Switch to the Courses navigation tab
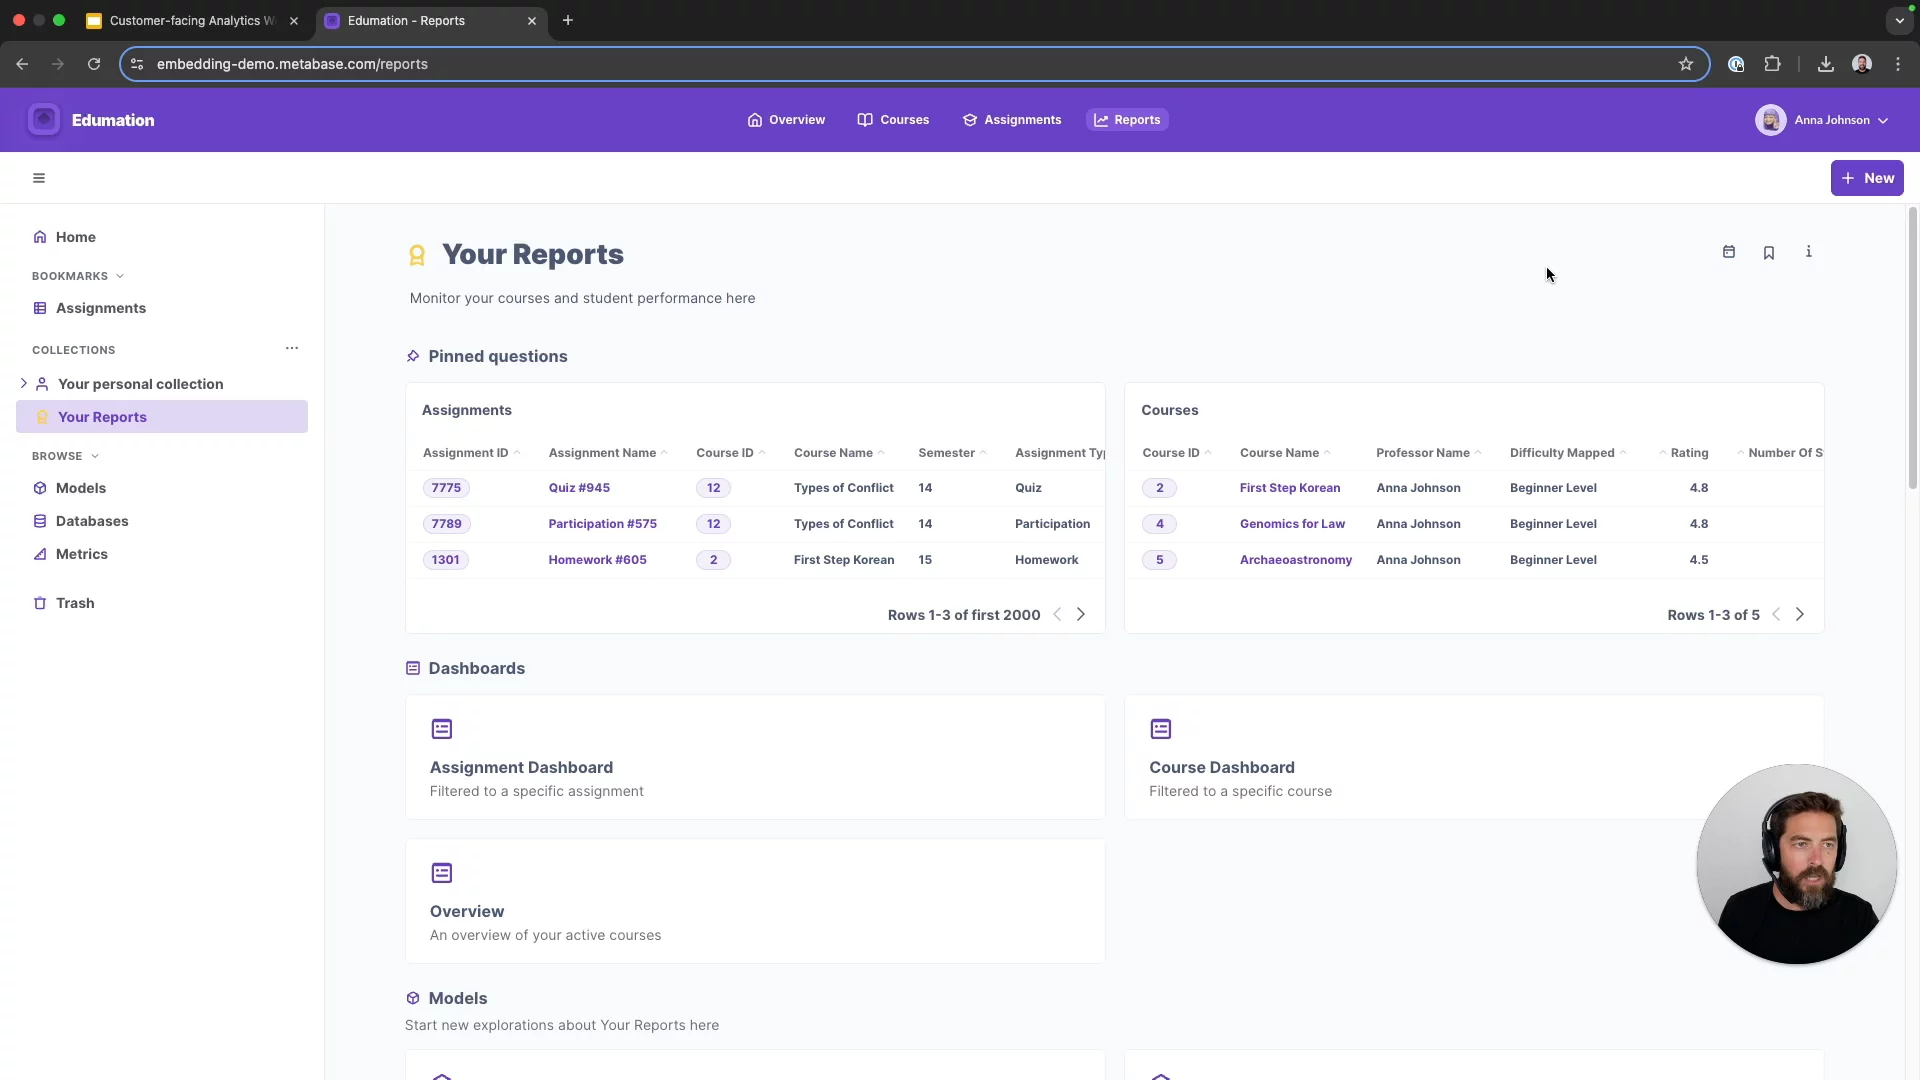The image size is (1920, 1080). pyautogui.click(x=893, y=120)
